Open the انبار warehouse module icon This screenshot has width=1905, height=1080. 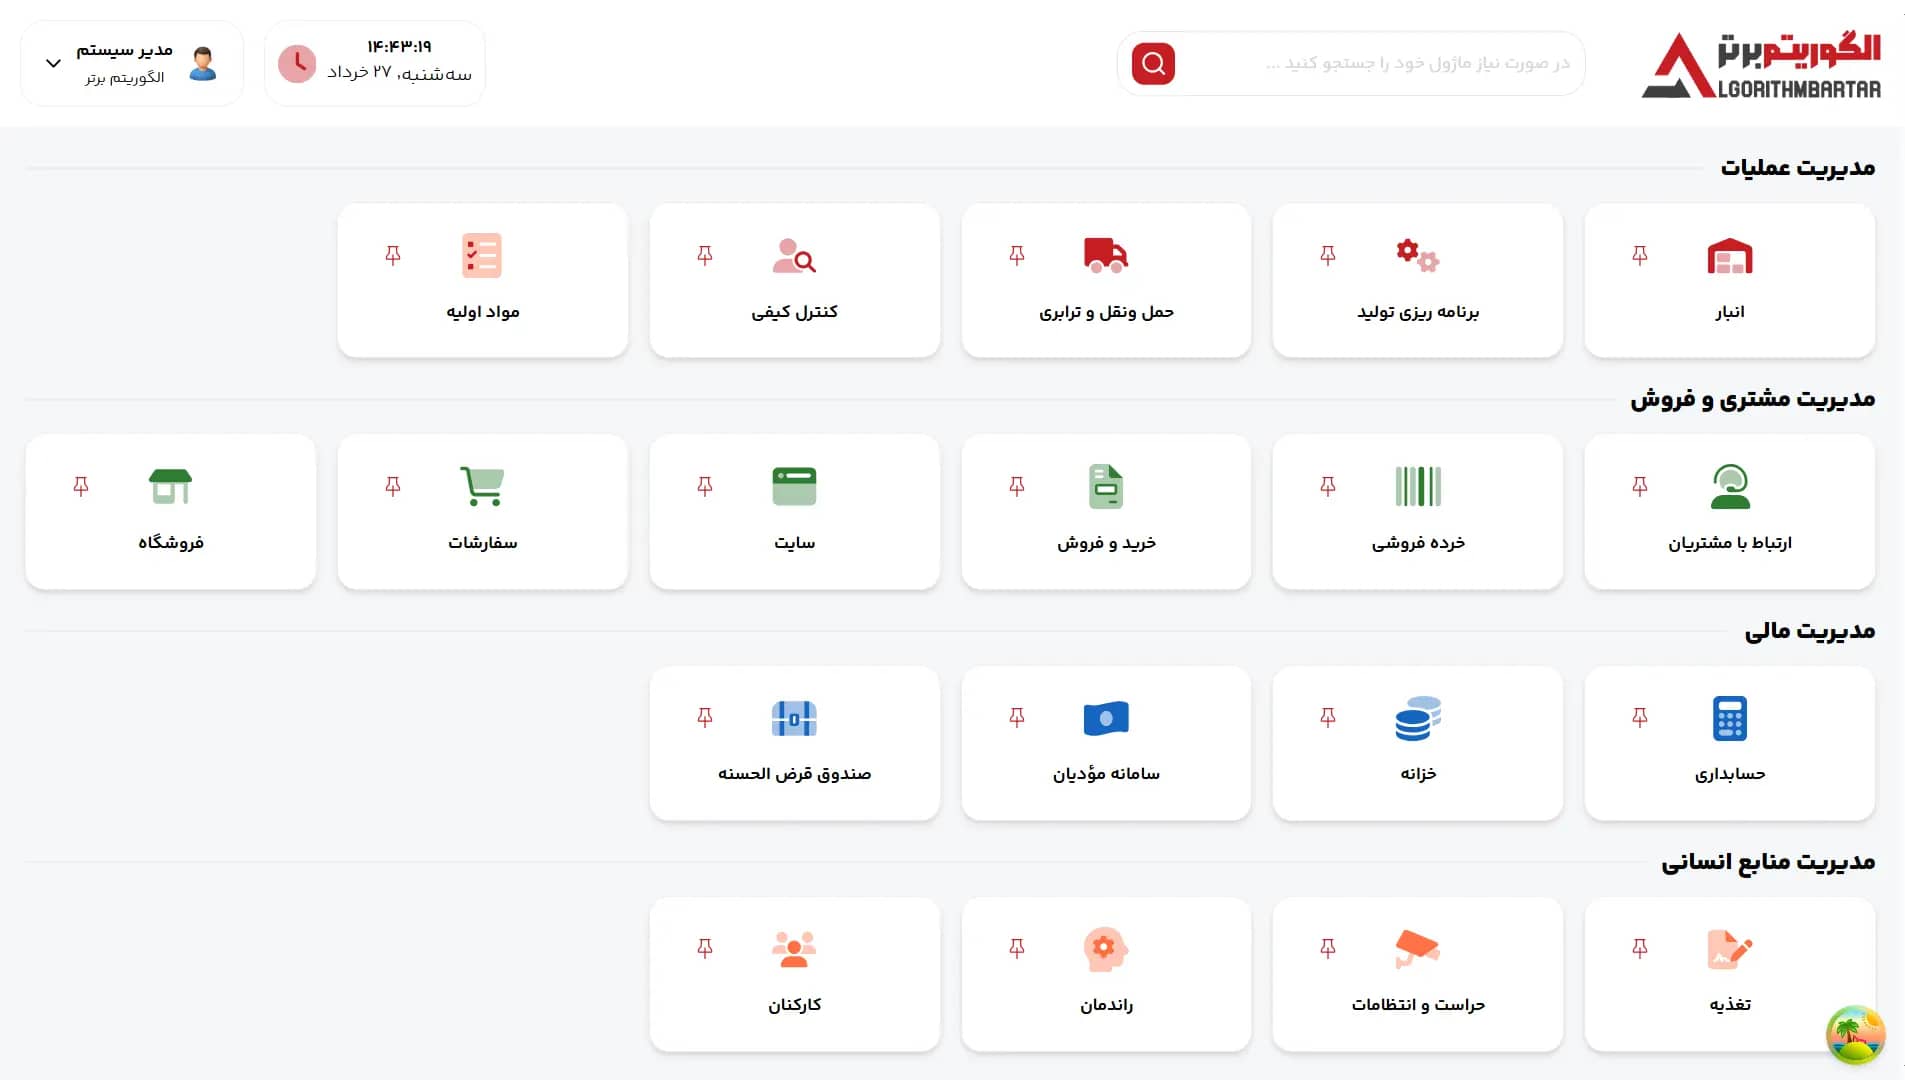(x=1729, y=256)
